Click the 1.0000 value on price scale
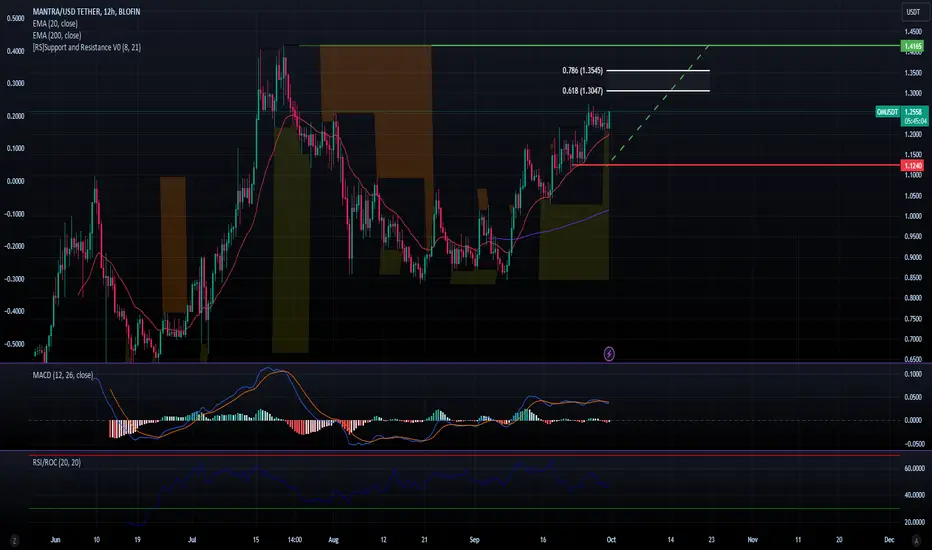932x550 pixels. pyautogui.click(x=914, y=216)
